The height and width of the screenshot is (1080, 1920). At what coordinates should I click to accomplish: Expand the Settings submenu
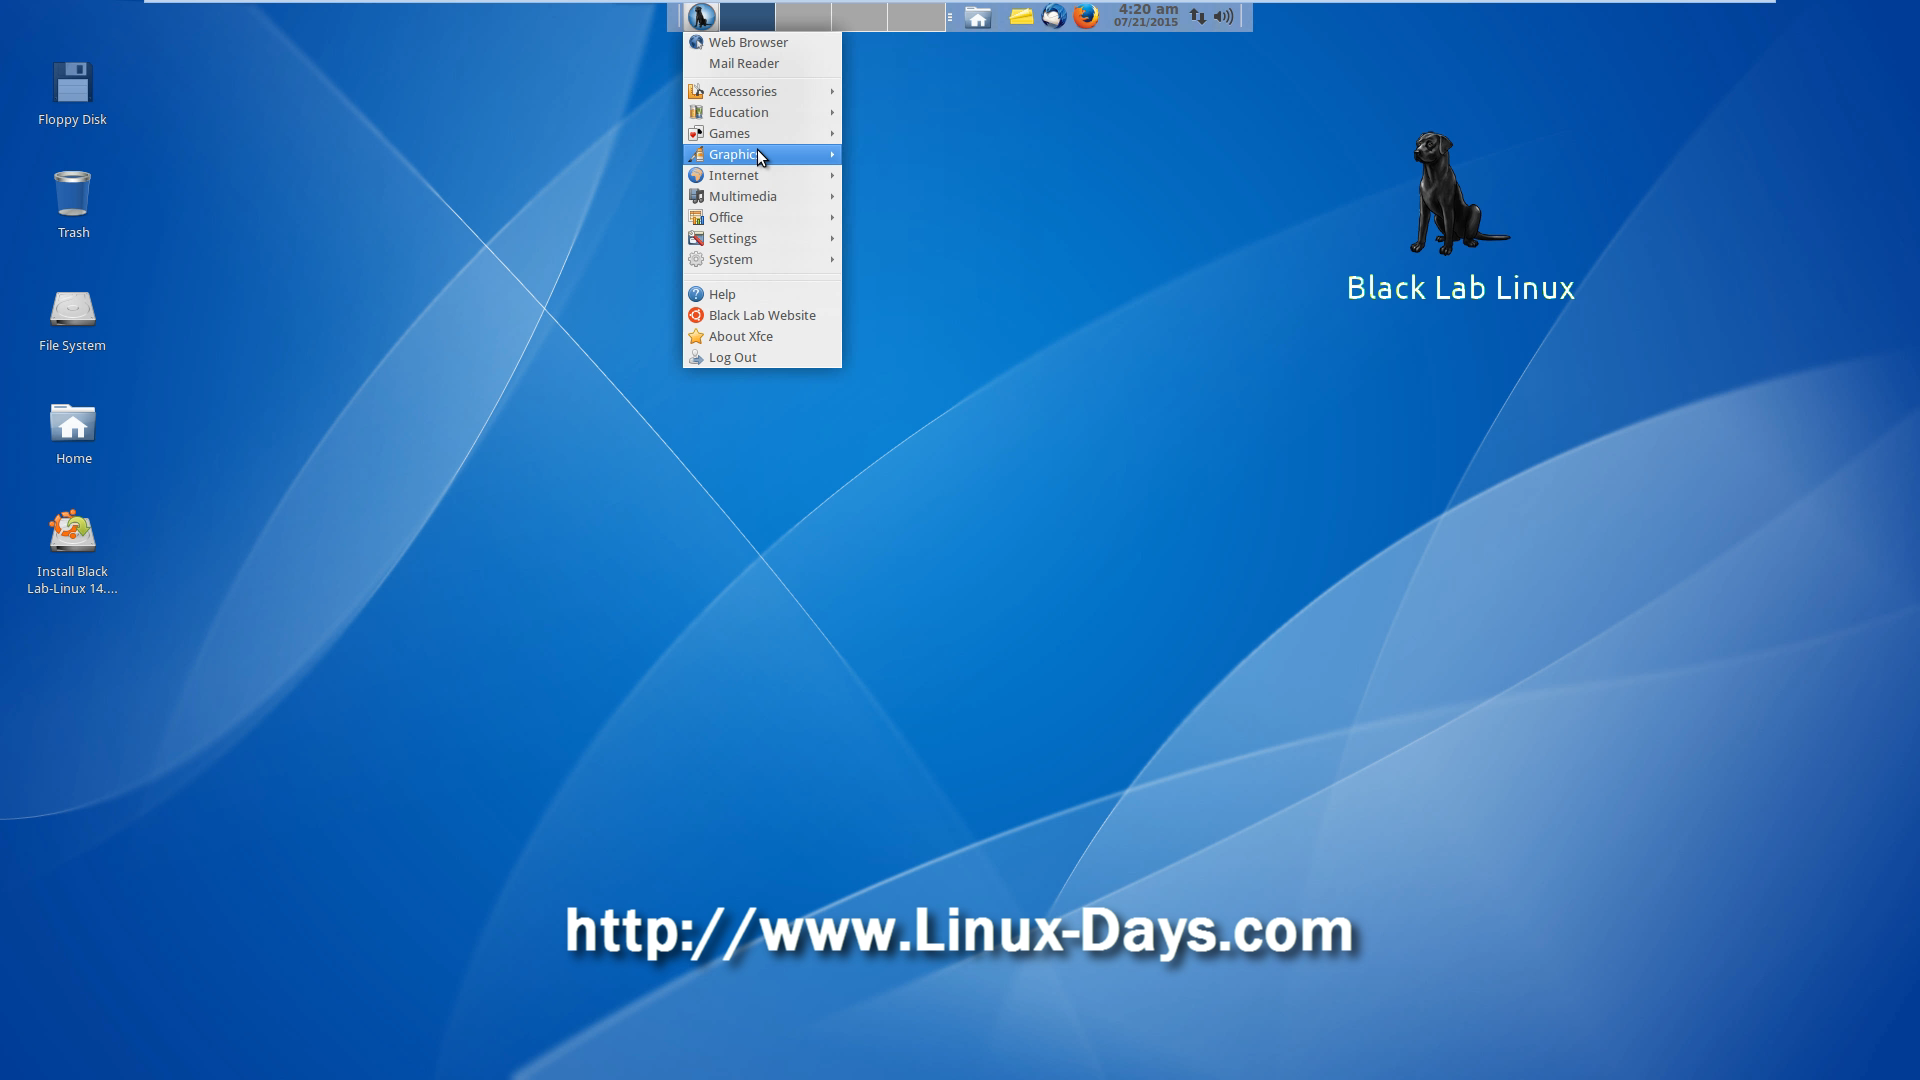[x=762, y=238]
